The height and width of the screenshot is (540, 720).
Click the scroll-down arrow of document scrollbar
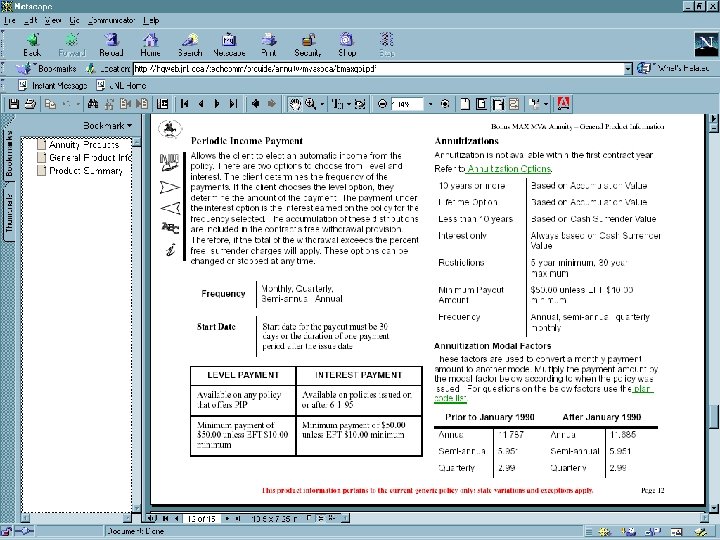(x=714, y=508)
